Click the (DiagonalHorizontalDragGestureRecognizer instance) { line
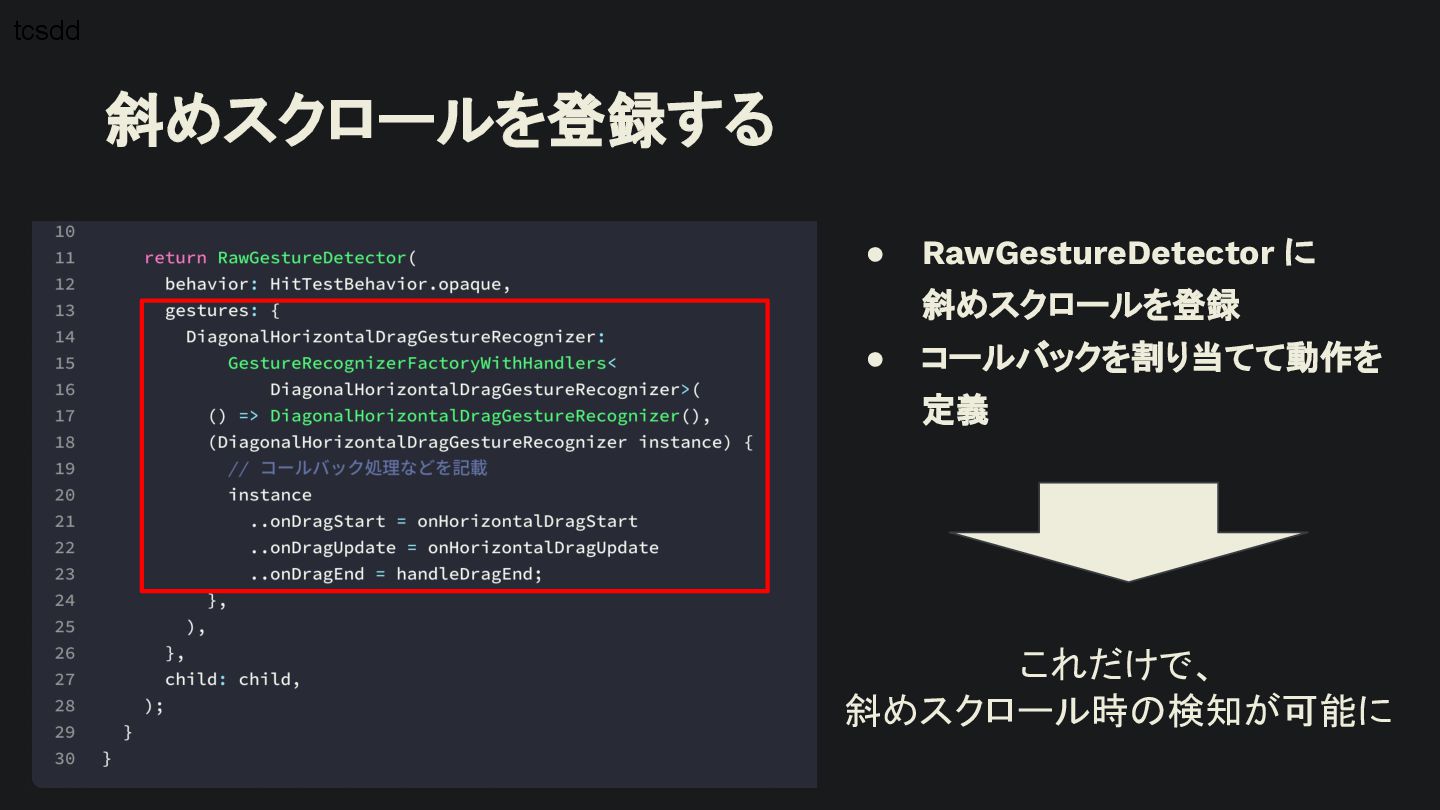This screenshot has width=1440, height=810. coord(480,442)
